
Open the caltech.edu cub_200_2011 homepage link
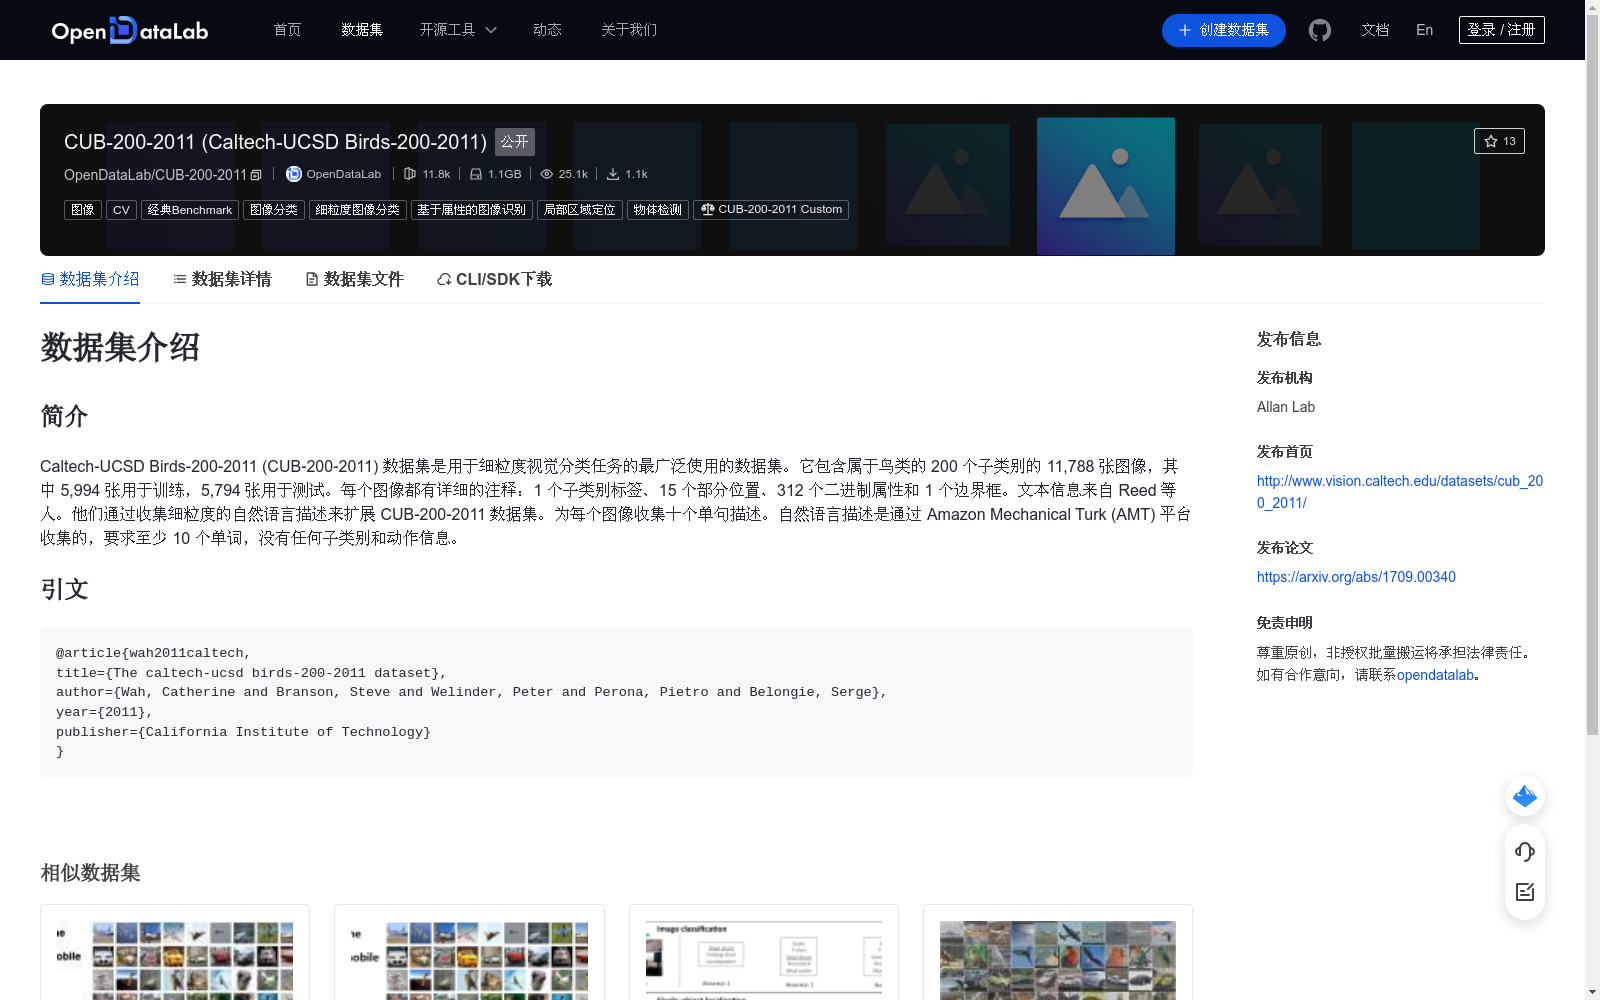tap(1400, 492)
